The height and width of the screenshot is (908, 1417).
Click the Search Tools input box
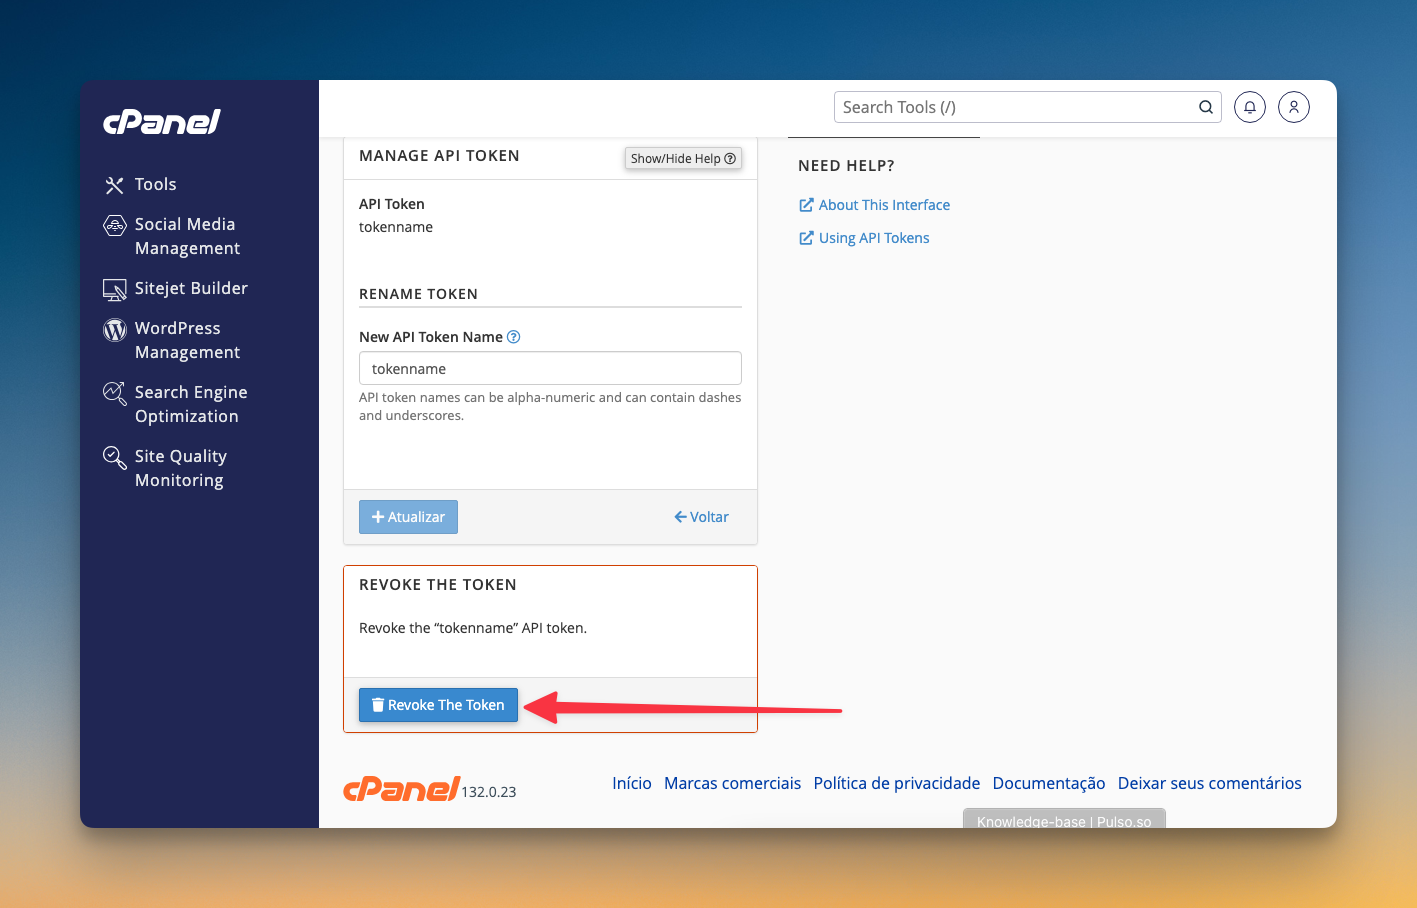coord(1015,107)
